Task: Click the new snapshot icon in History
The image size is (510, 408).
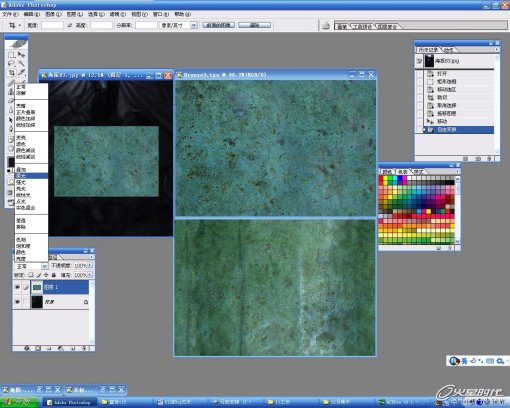Action: pyautogui.click(x=478, y=159)
